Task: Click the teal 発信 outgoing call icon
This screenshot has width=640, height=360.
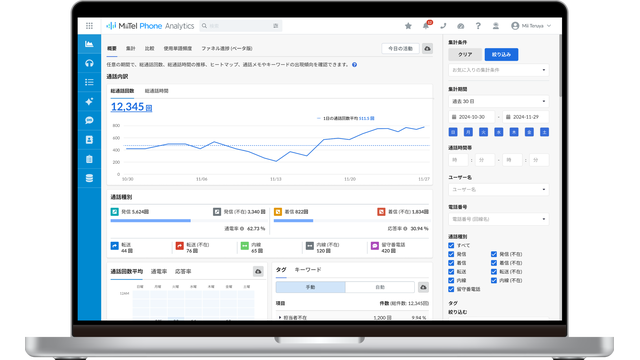Action: tap(114, 211)
